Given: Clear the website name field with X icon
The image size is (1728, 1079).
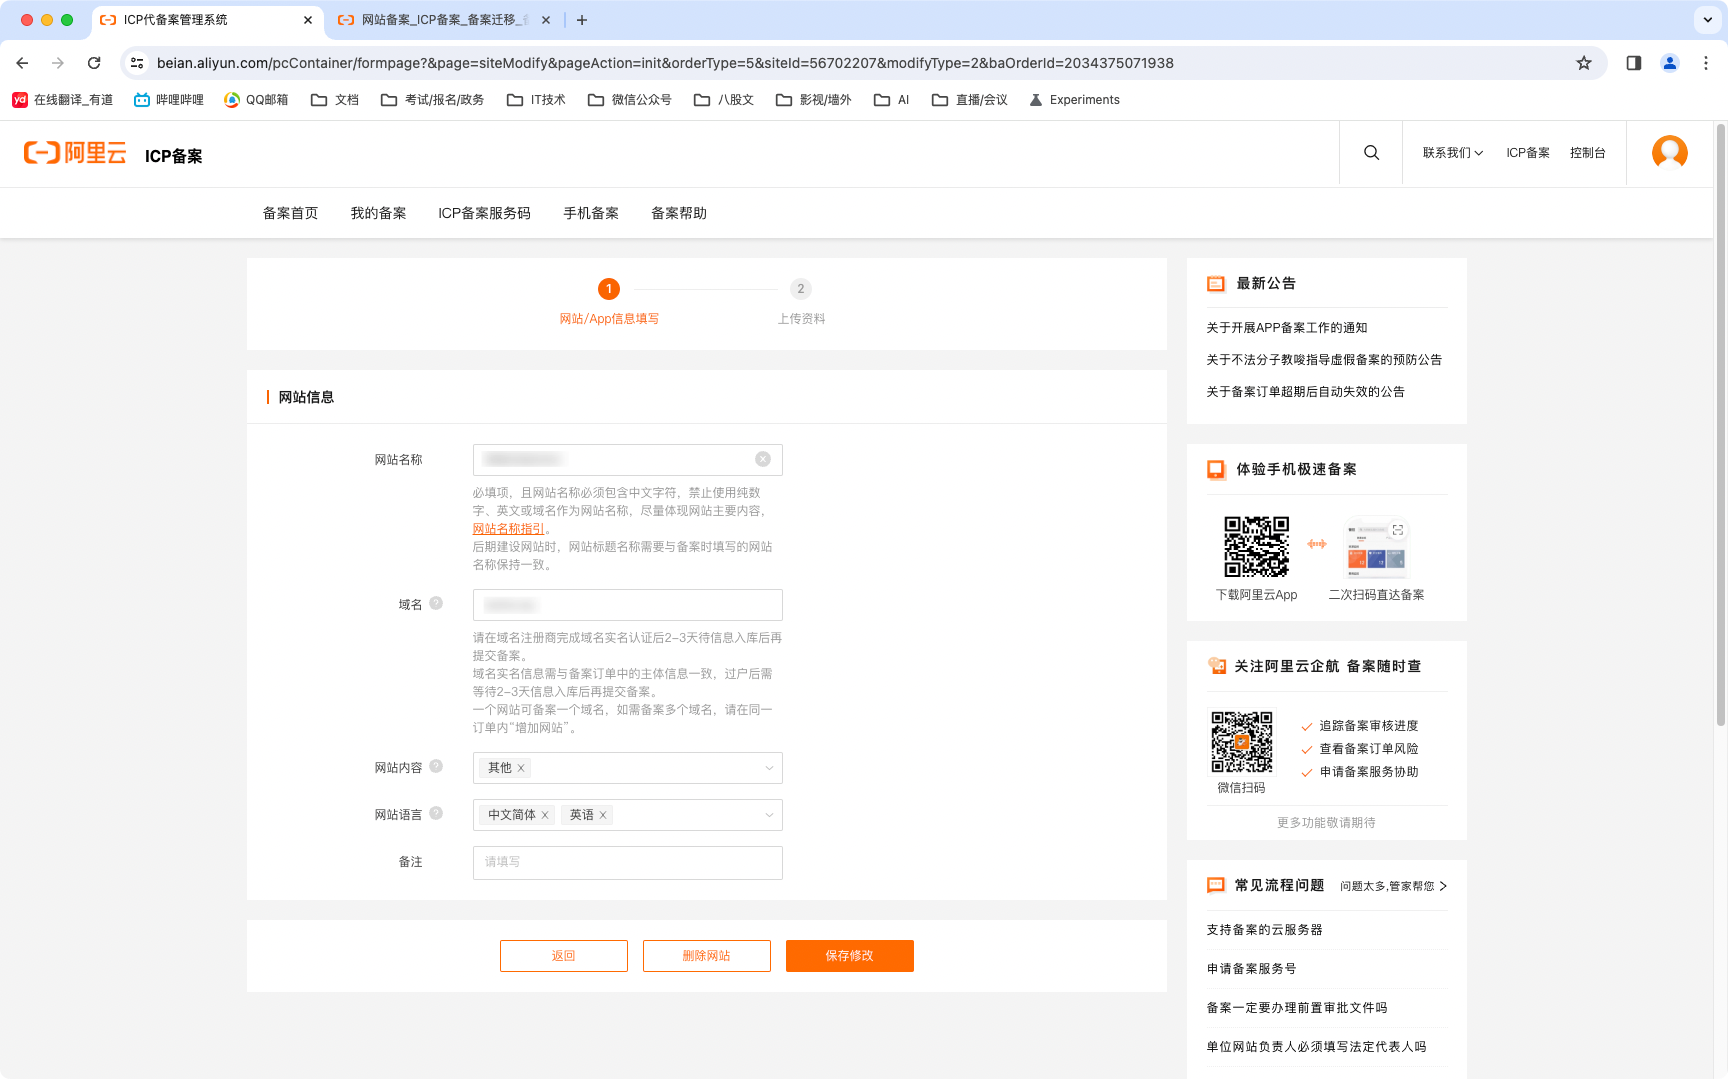Looking at the screenshot, I should (x=763, y=459).
